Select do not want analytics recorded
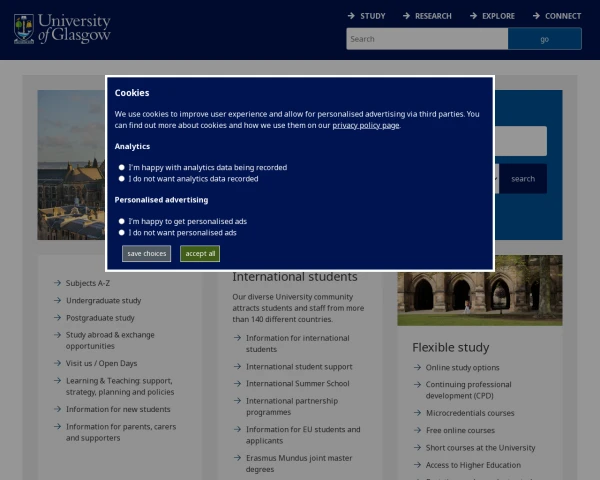 [x=122, y=179]
